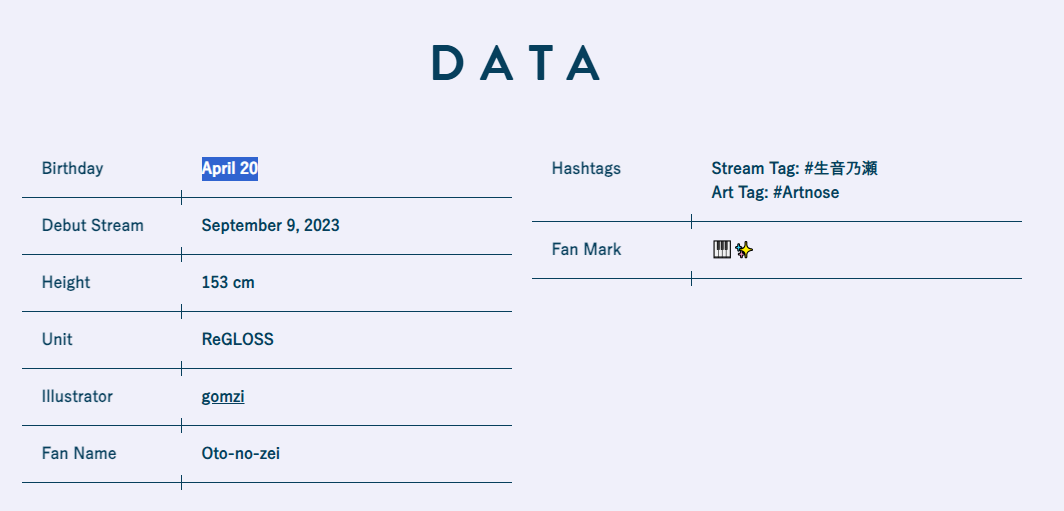Select the Birthday row label
The width and height of the screenshot is (1064, 511).
pos(72,169)
